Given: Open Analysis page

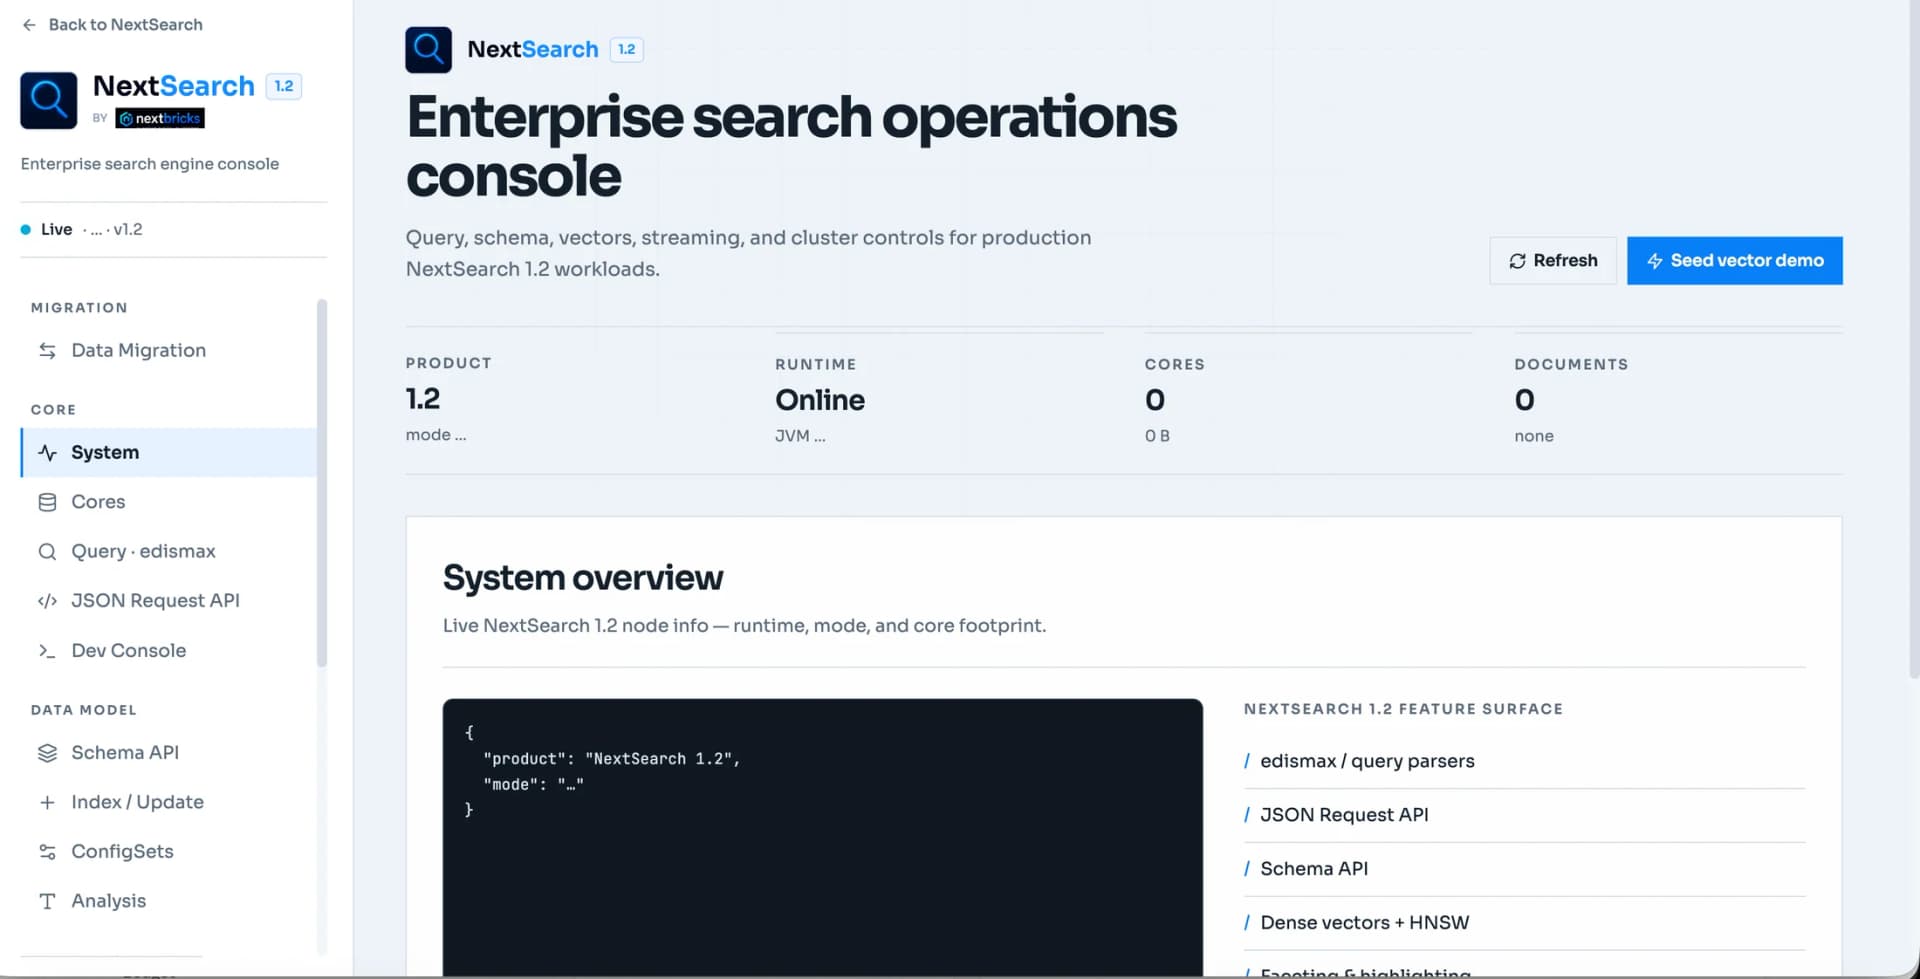Looking at the screenshot, I should click(x=168, y=901).
